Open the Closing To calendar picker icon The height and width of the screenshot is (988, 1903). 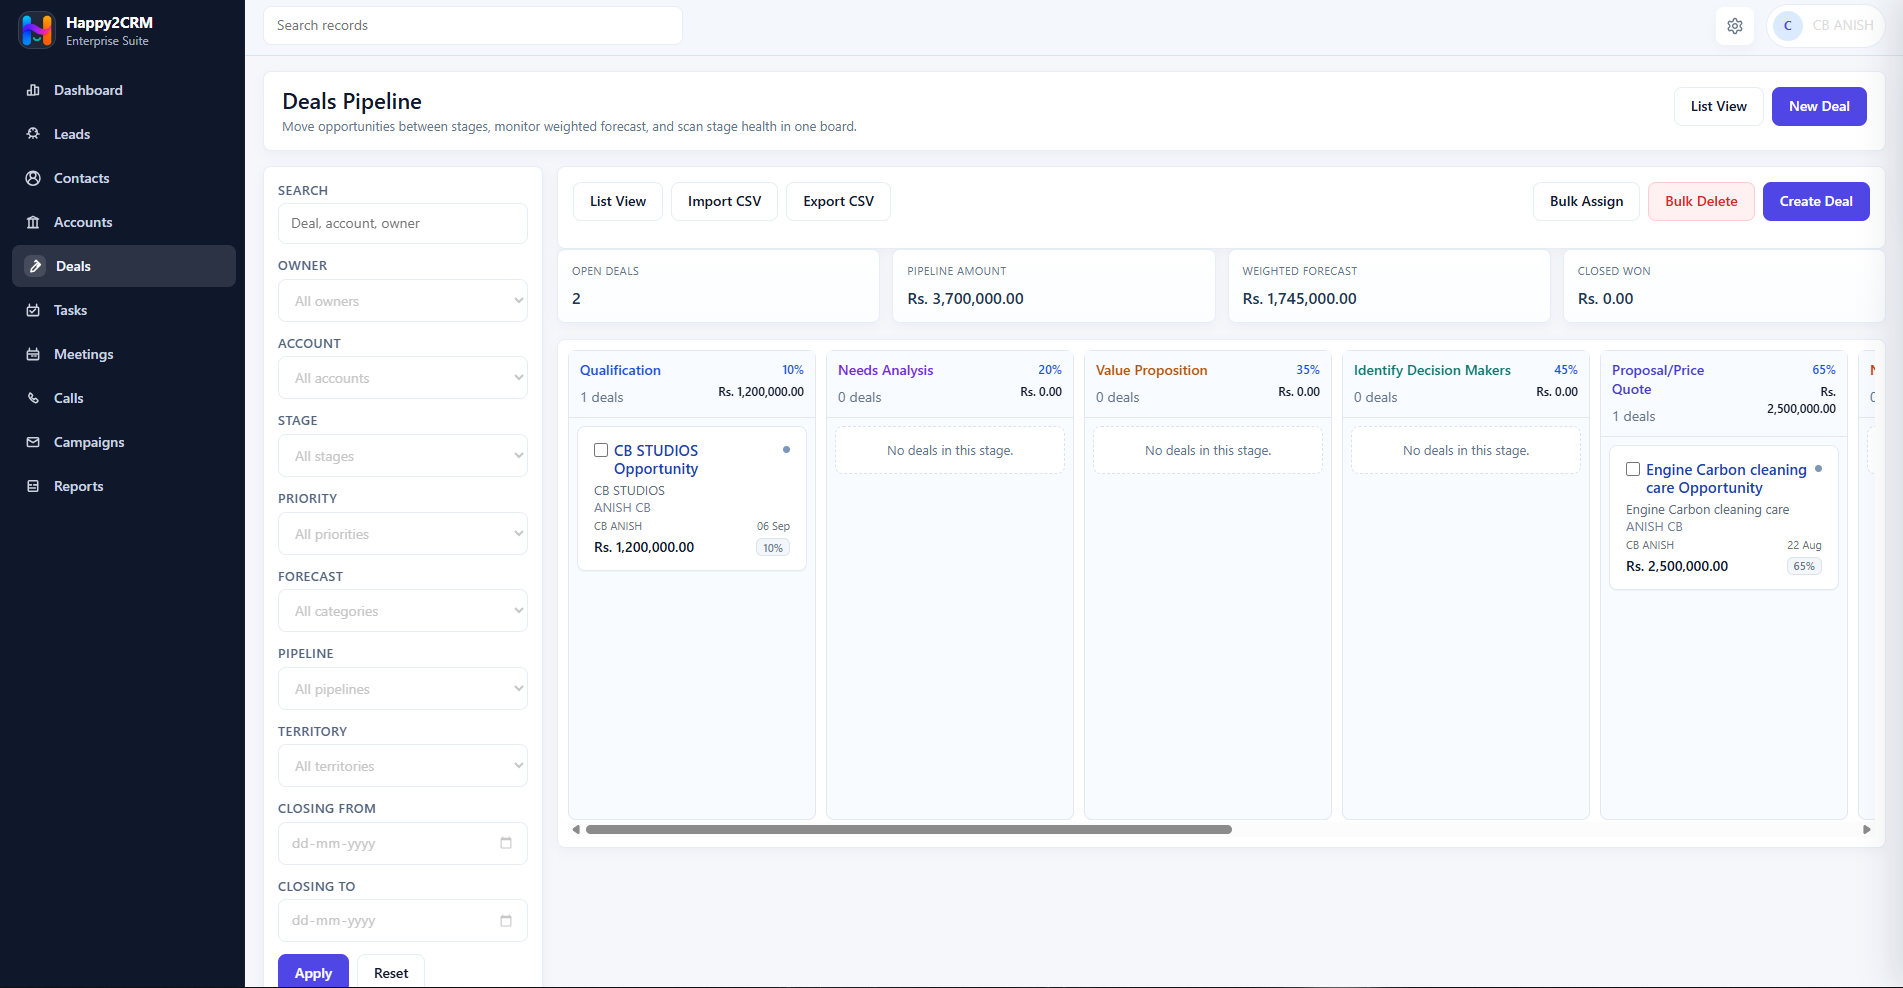(x=506, y=921)
